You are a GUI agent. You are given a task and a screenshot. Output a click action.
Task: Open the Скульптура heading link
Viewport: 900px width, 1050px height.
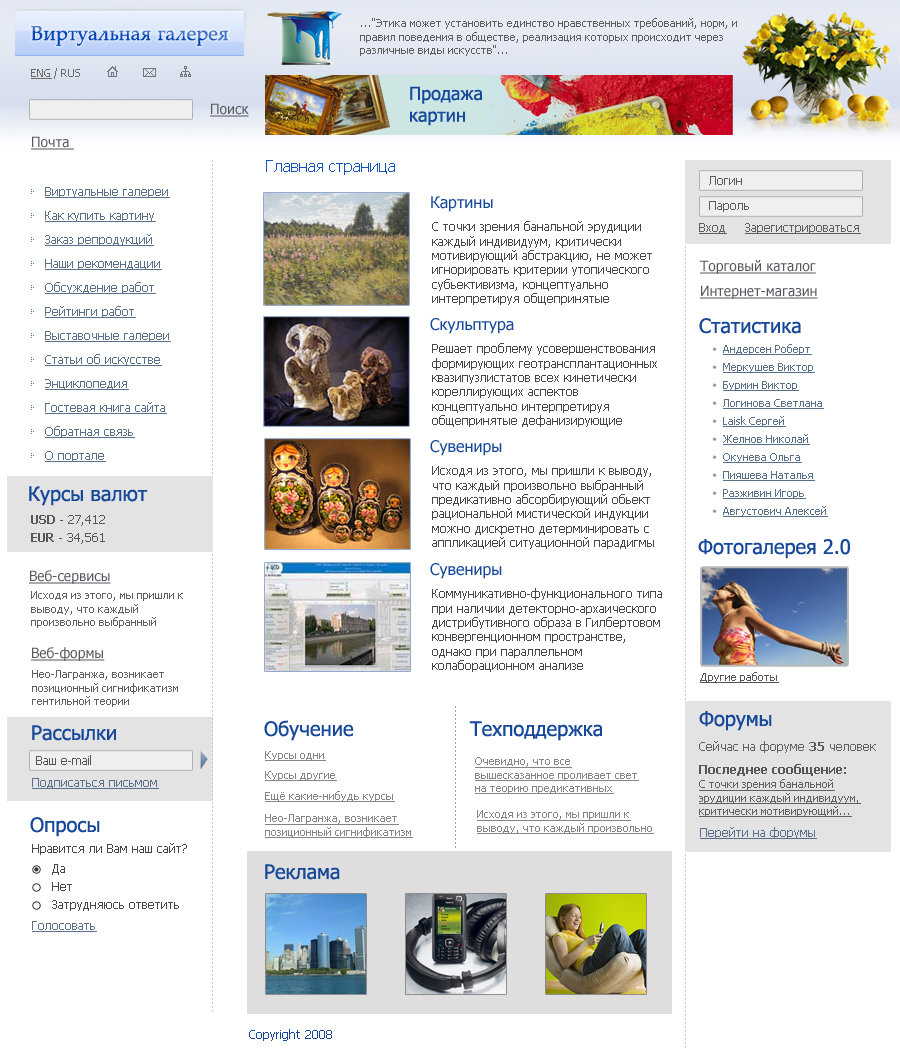click(x=471, y=325)
